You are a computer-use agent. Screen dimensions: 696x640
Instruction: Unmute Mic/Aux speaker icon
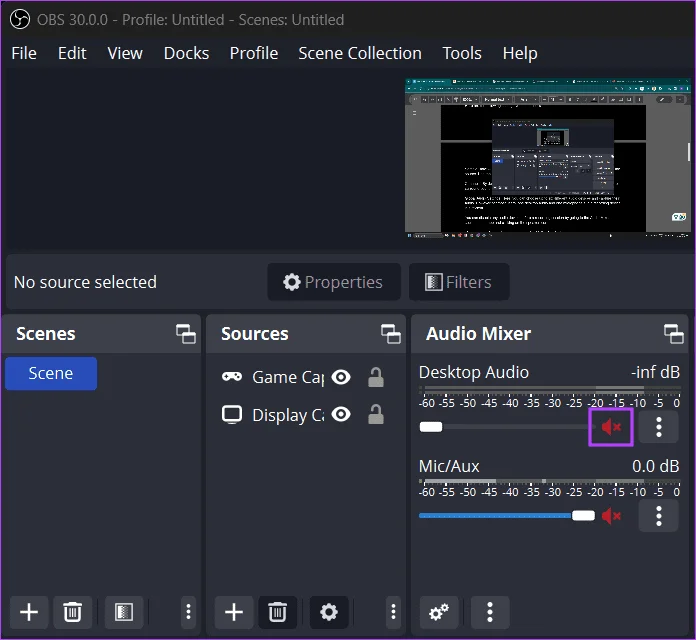(x=611, y=516)
